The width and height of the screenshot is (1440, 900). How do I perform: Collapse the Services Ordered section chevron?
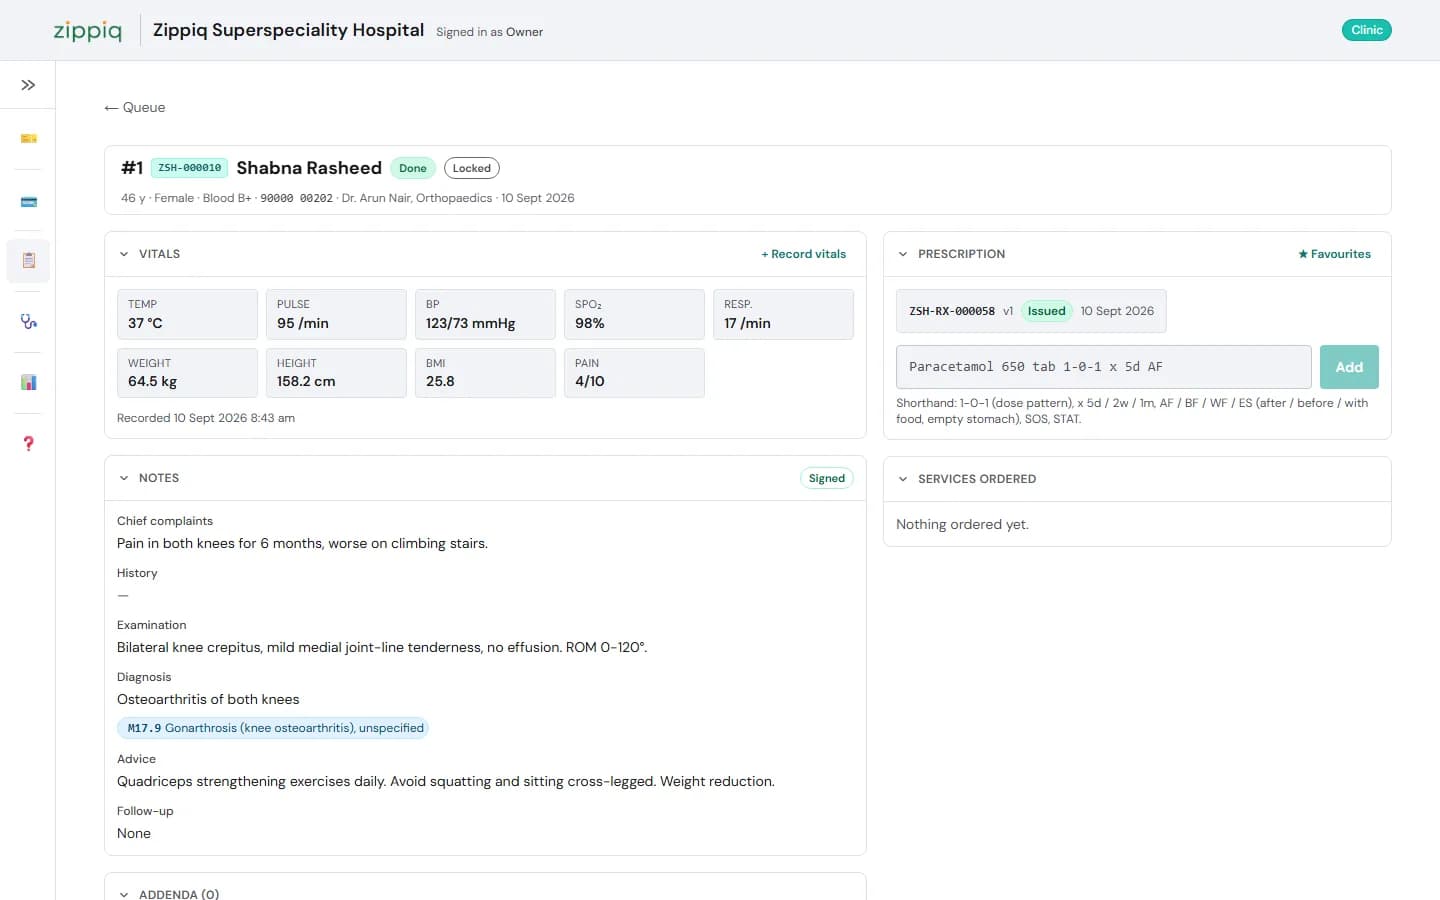(903, 479)
